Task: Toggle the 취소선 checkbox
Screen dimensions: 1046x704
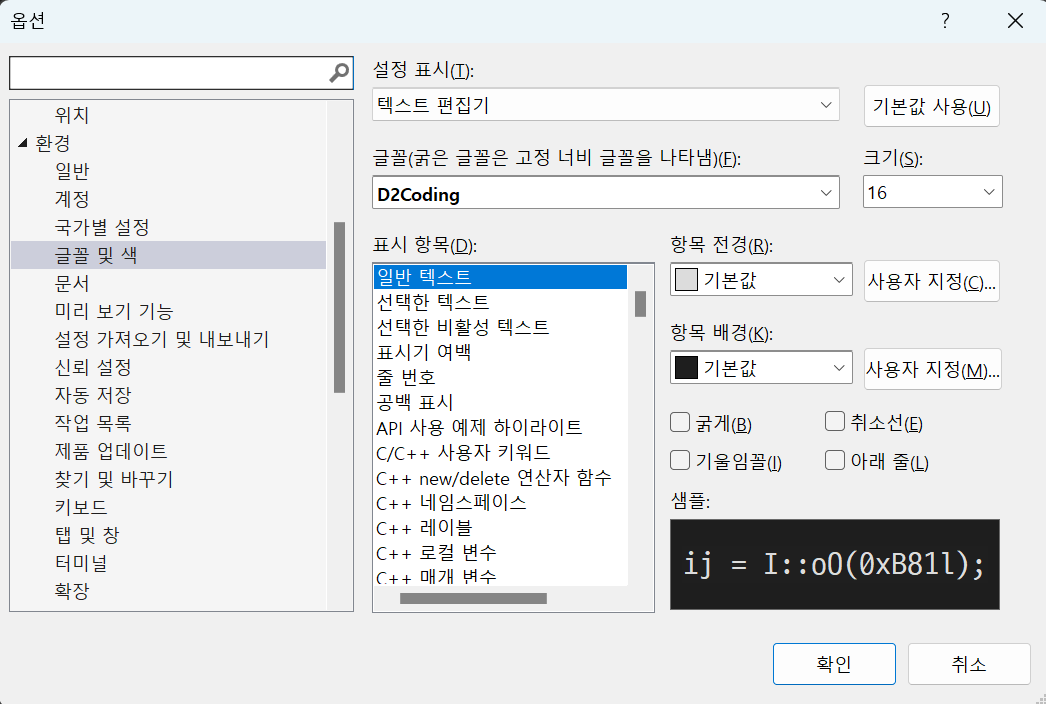Action: point(835,422)
